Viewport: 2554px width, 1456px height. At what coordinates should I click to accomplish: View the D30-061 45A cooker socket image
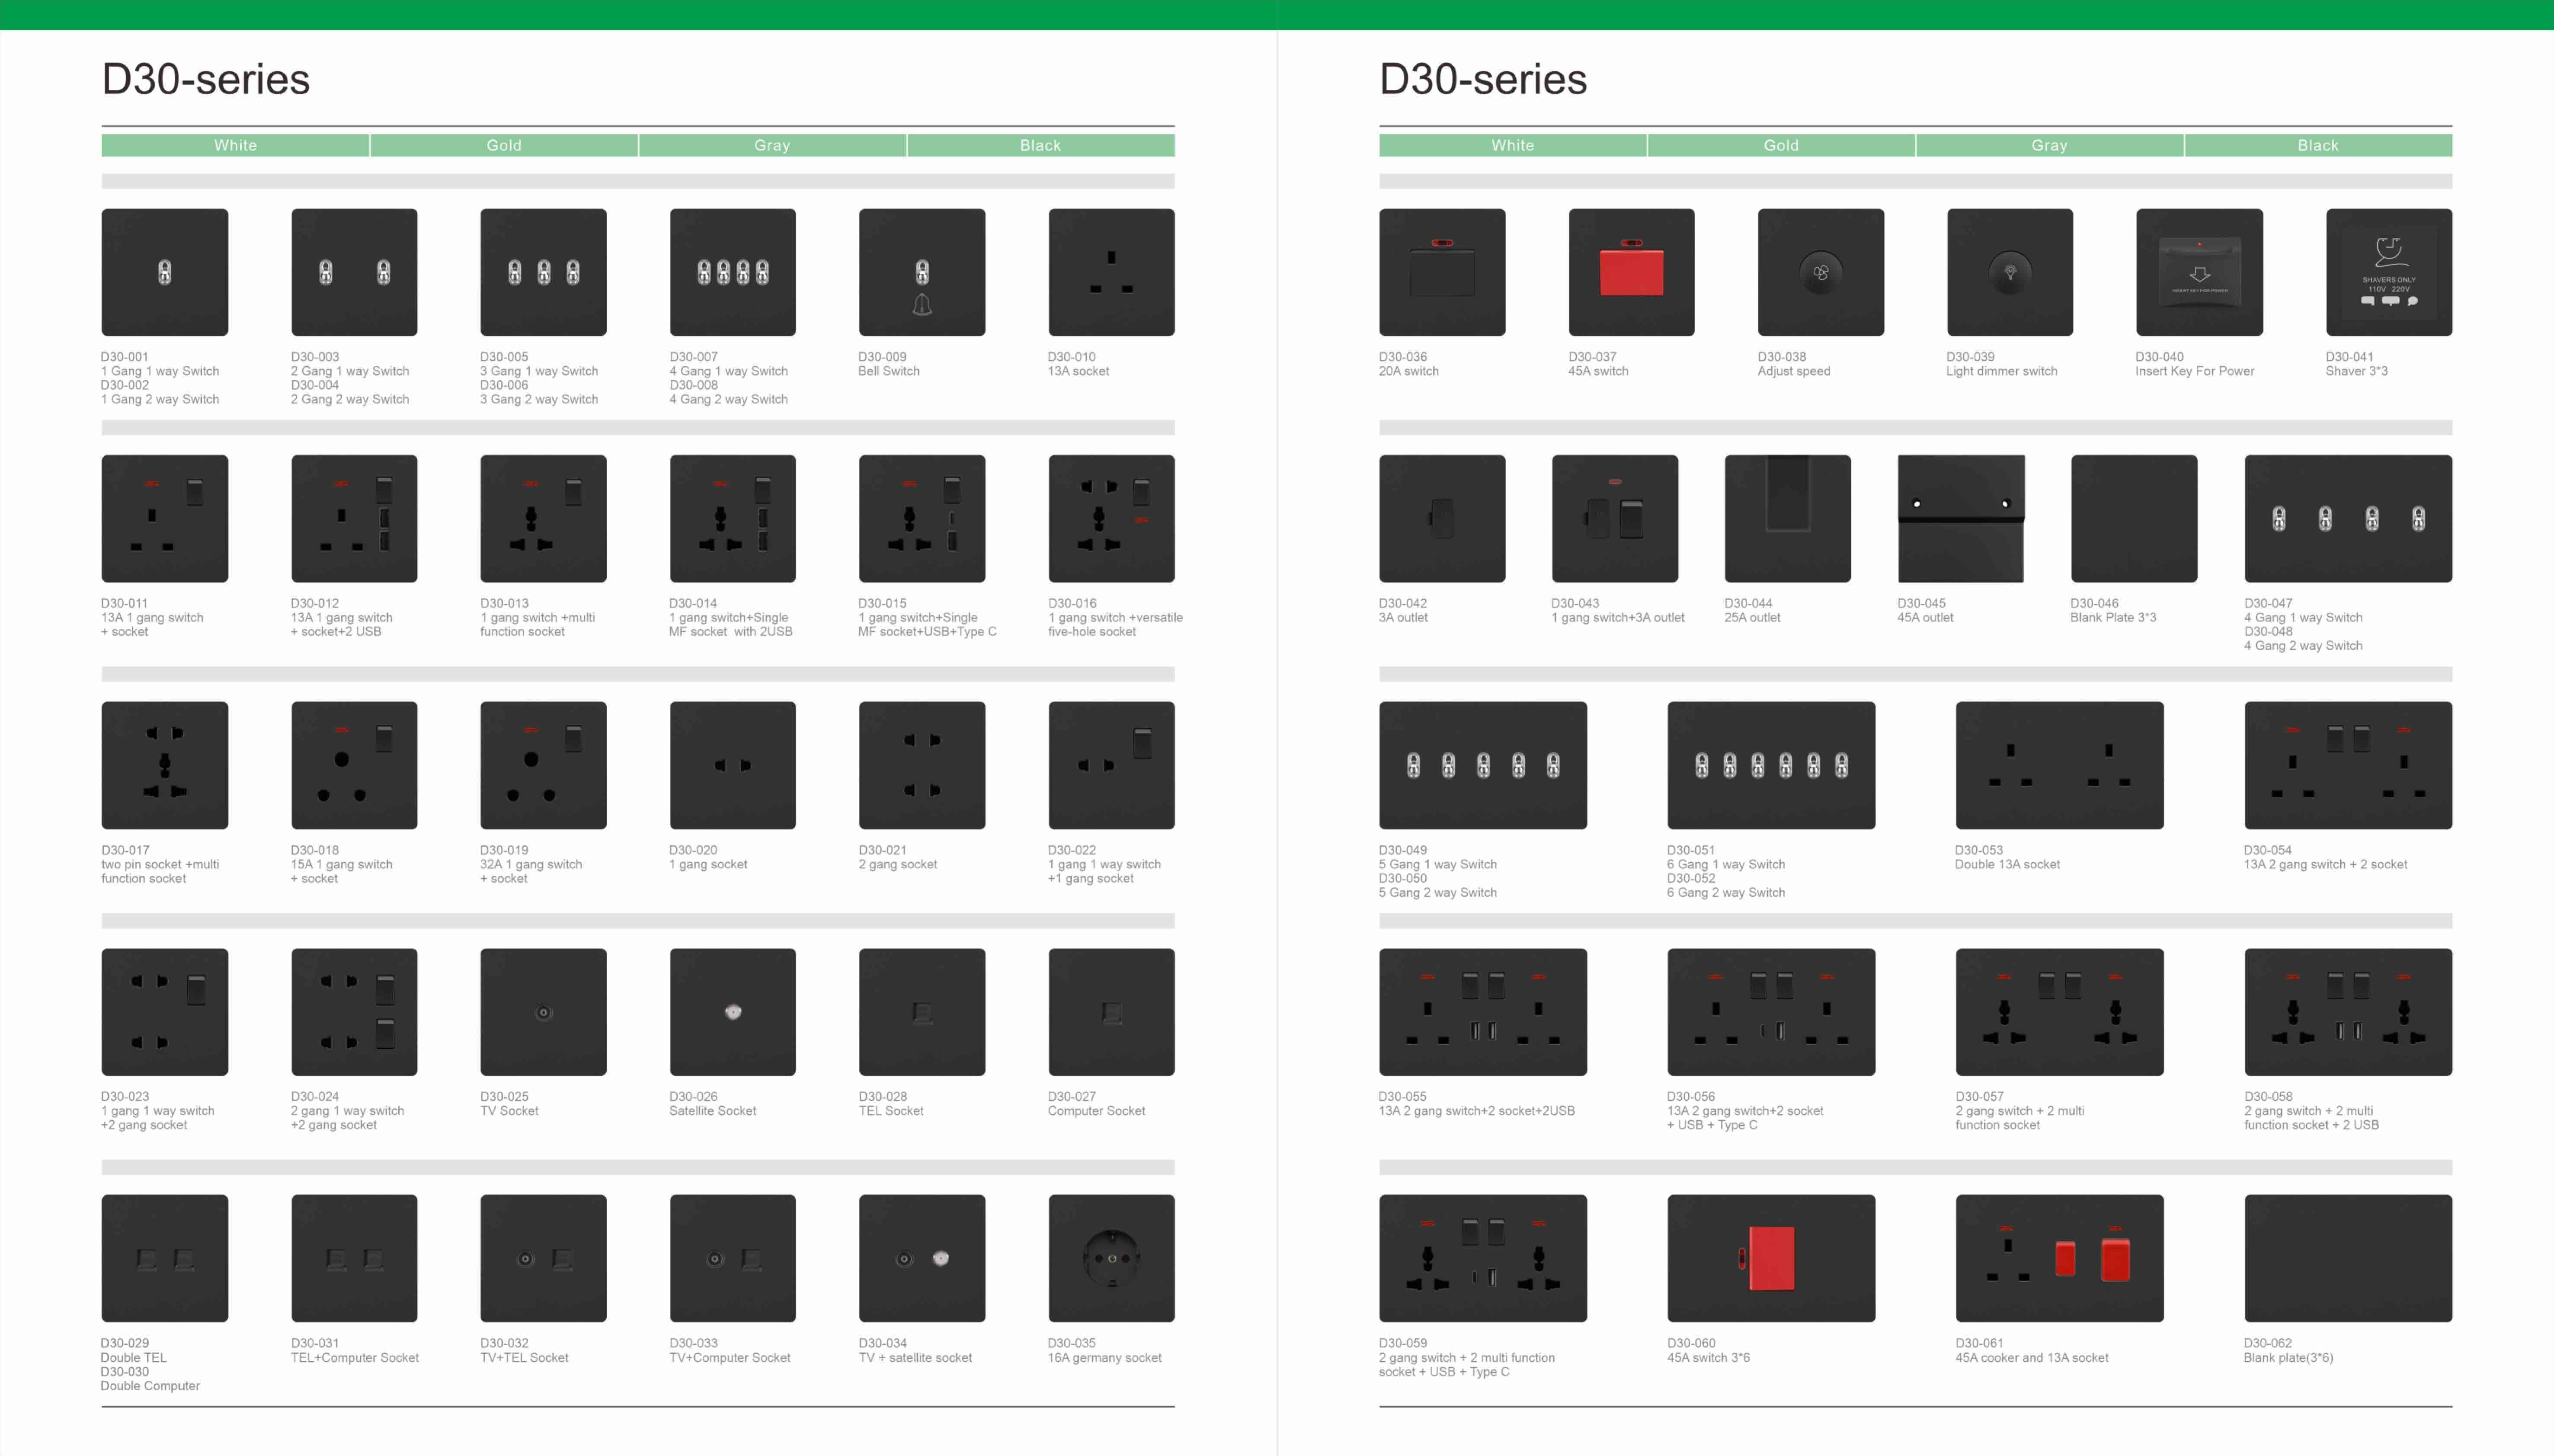(x=2060, y=1258)
